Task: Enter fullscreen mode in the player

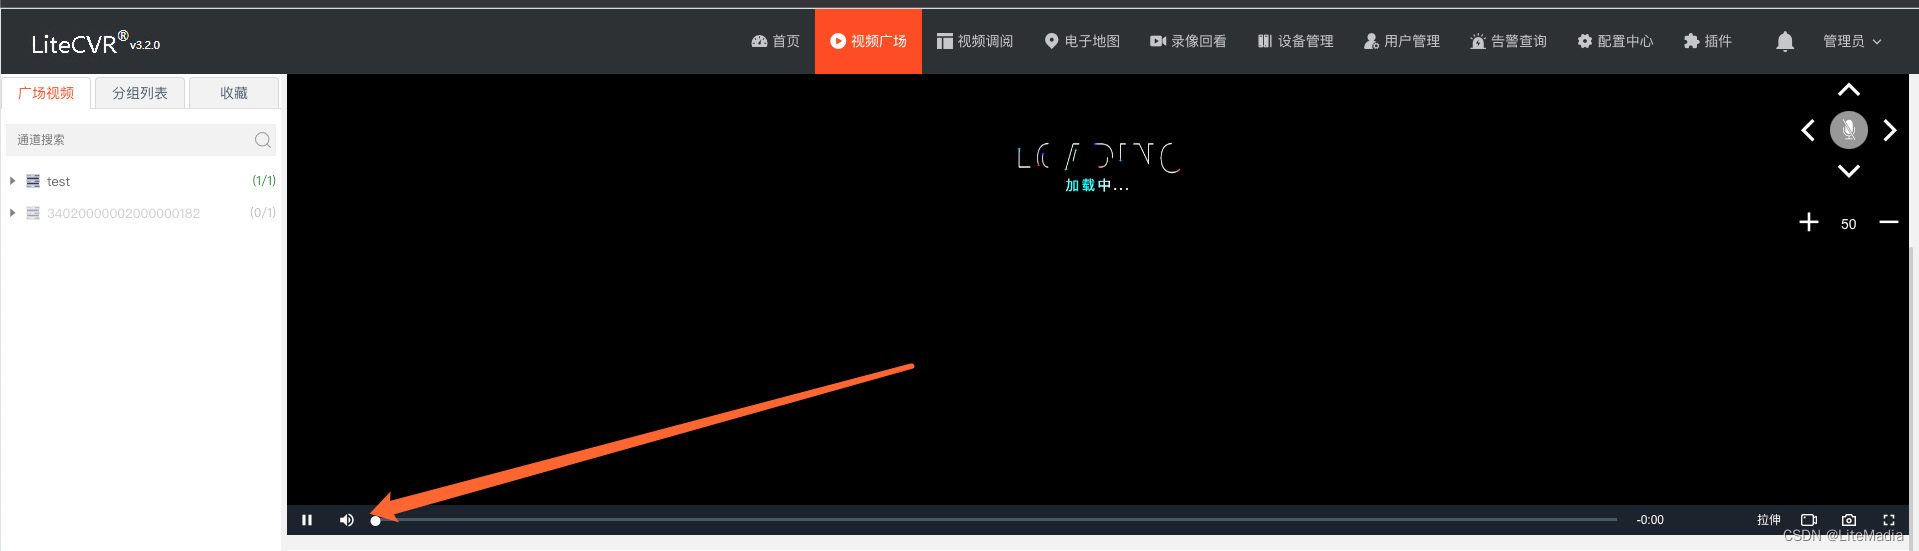Action: [1889, 520]
